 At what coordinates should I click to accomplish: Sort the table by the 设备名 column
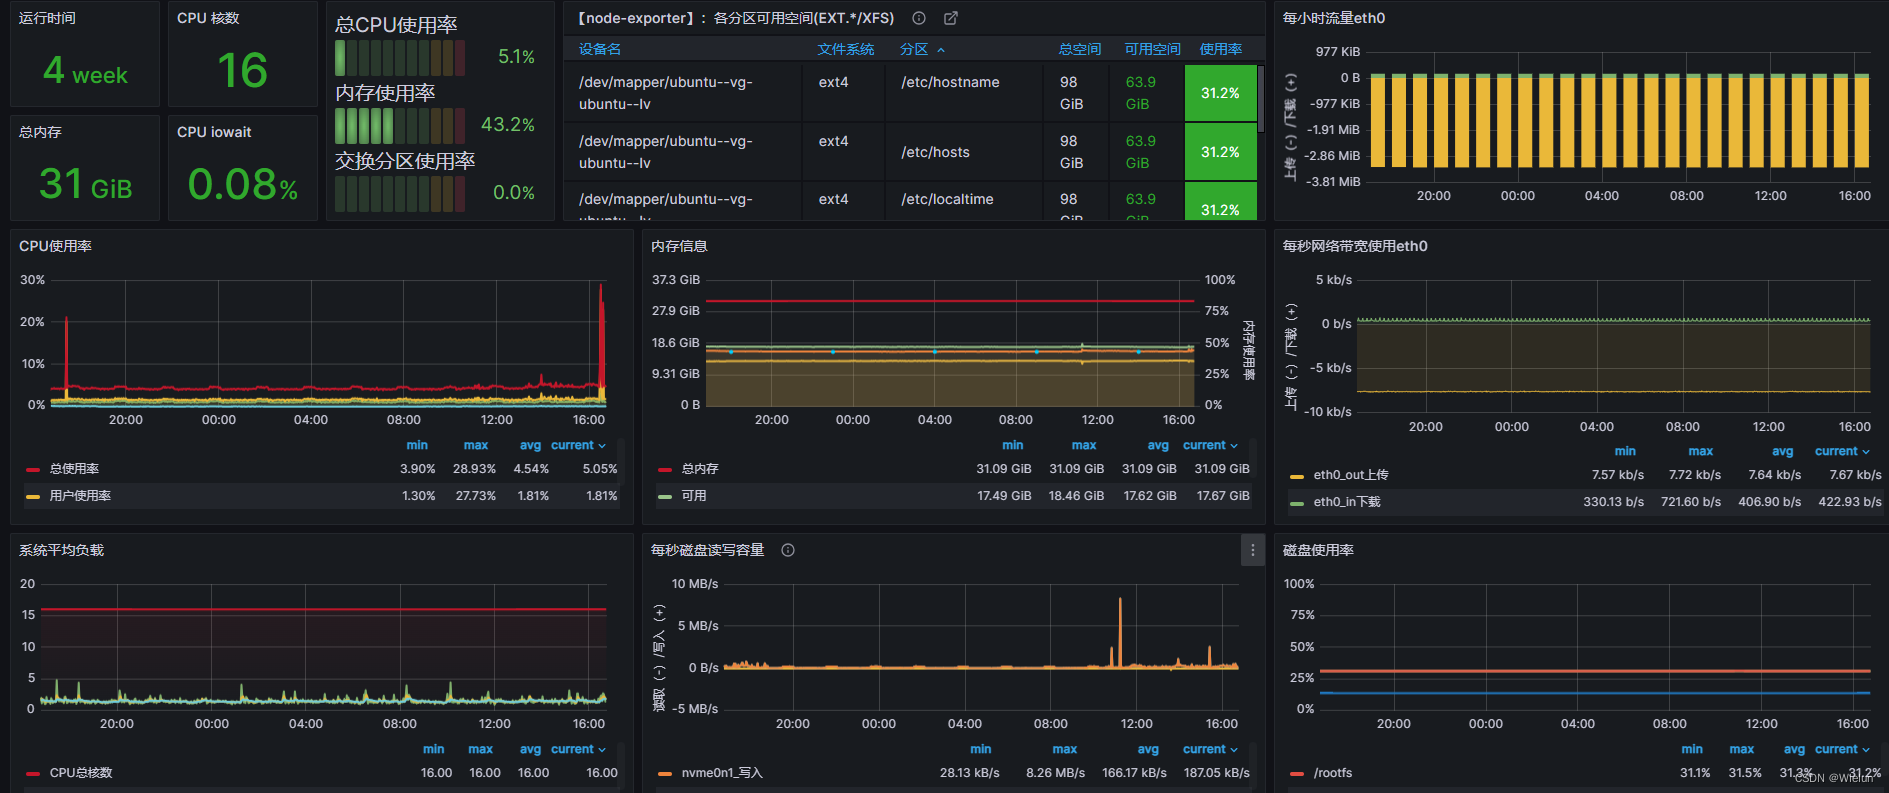tap(600, 49)
